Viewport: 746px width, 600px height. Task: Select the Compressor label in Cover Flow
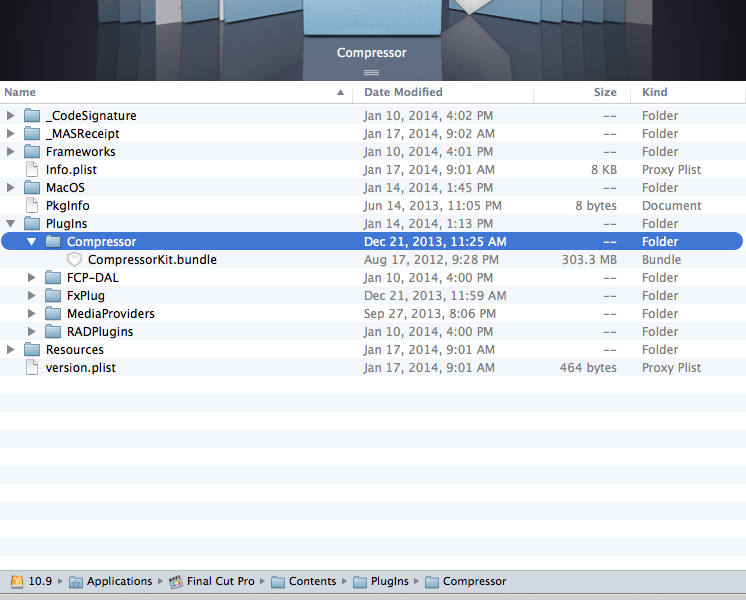click(372, 52)
